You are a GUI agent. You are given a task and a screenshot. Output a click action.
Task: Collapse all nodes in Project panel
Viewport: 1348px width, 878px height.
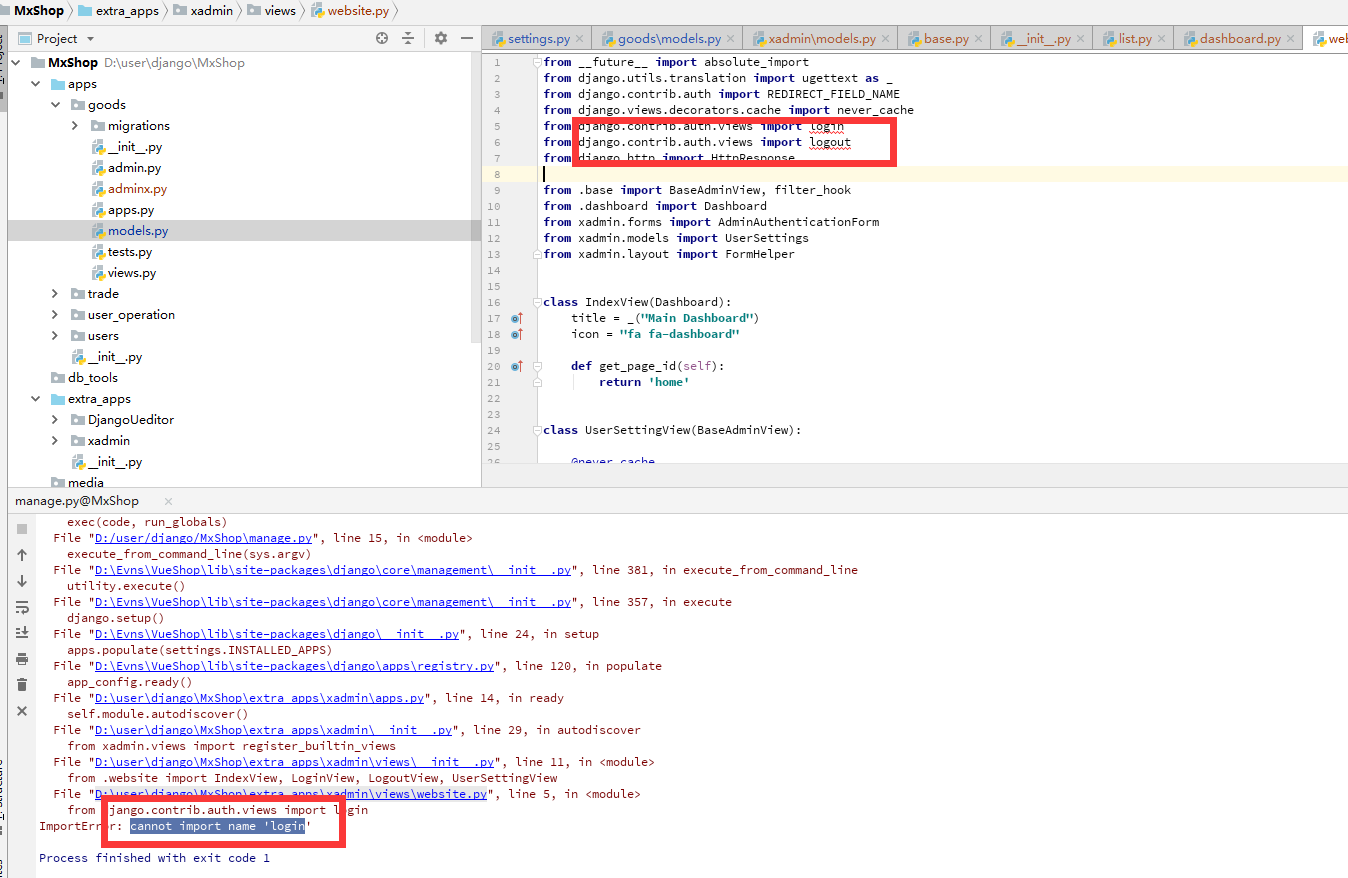(x=408, y=38)
